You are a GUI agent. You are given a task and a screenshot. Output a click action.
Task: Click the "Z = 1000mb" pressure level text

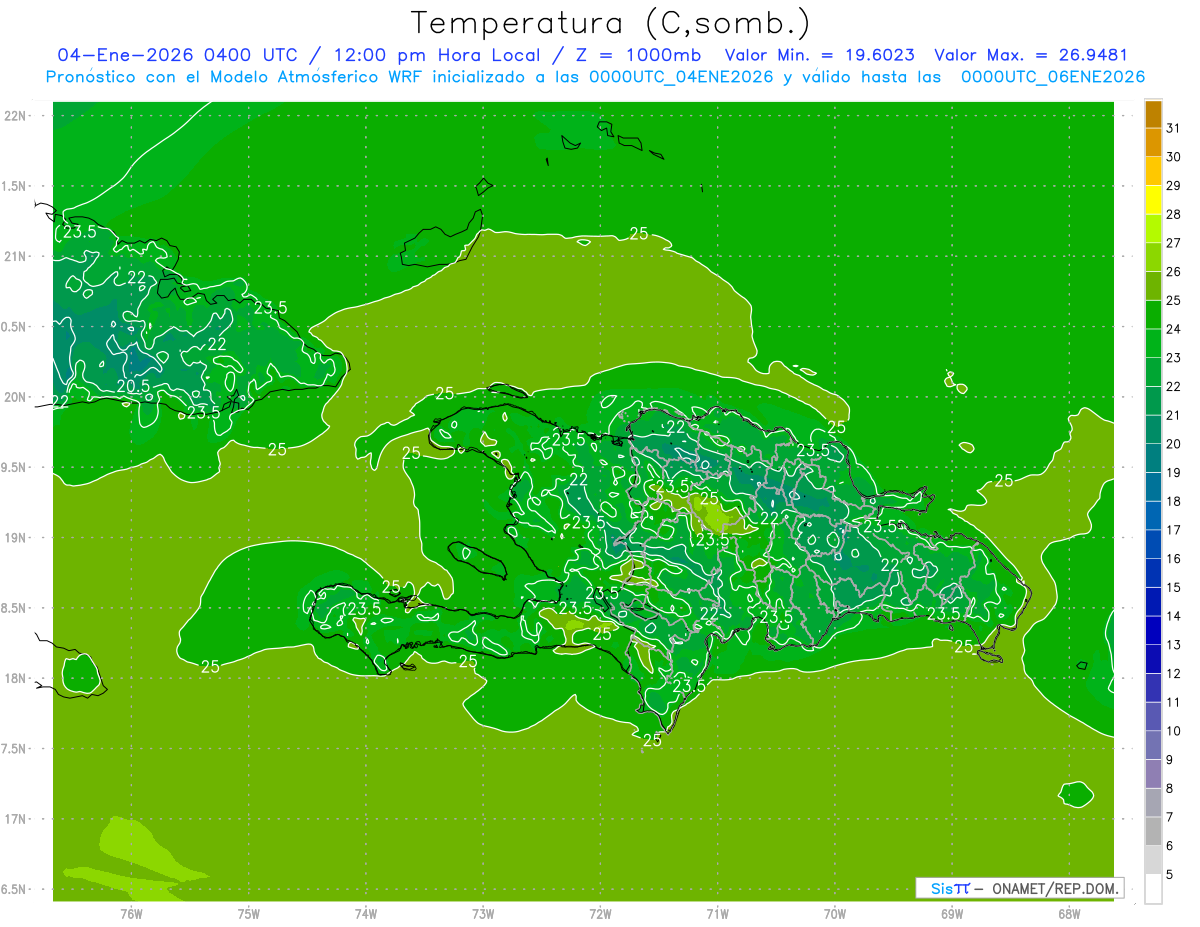click(x=638, y=55)
